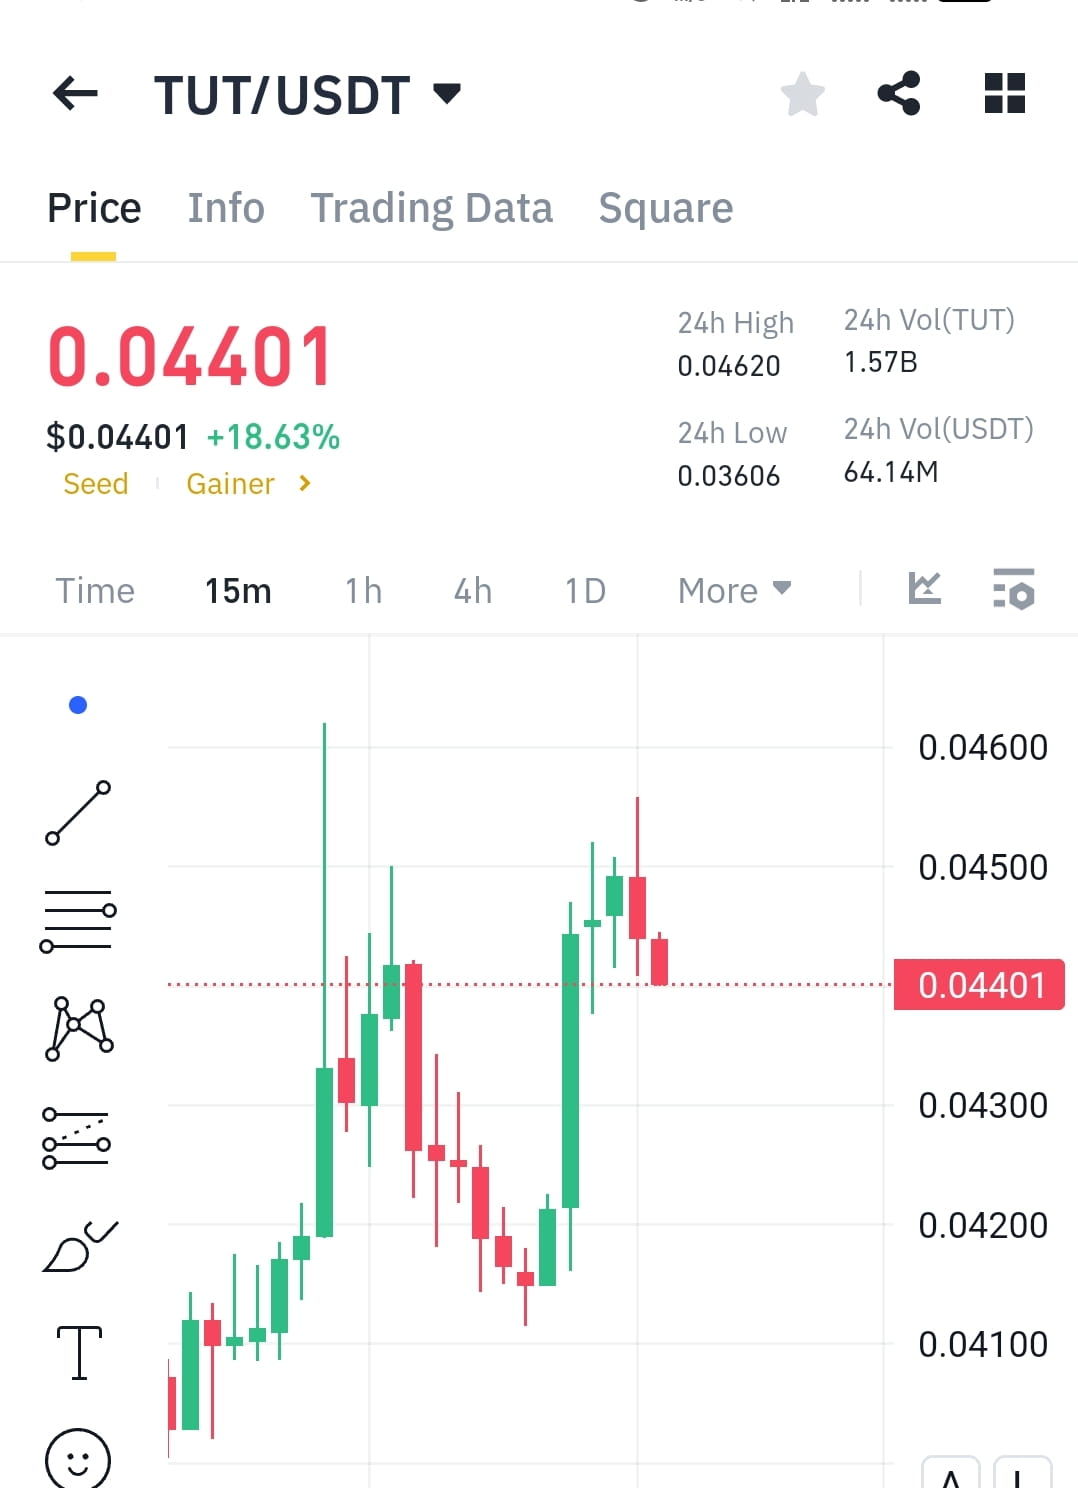Tap the Seed label

96,483
